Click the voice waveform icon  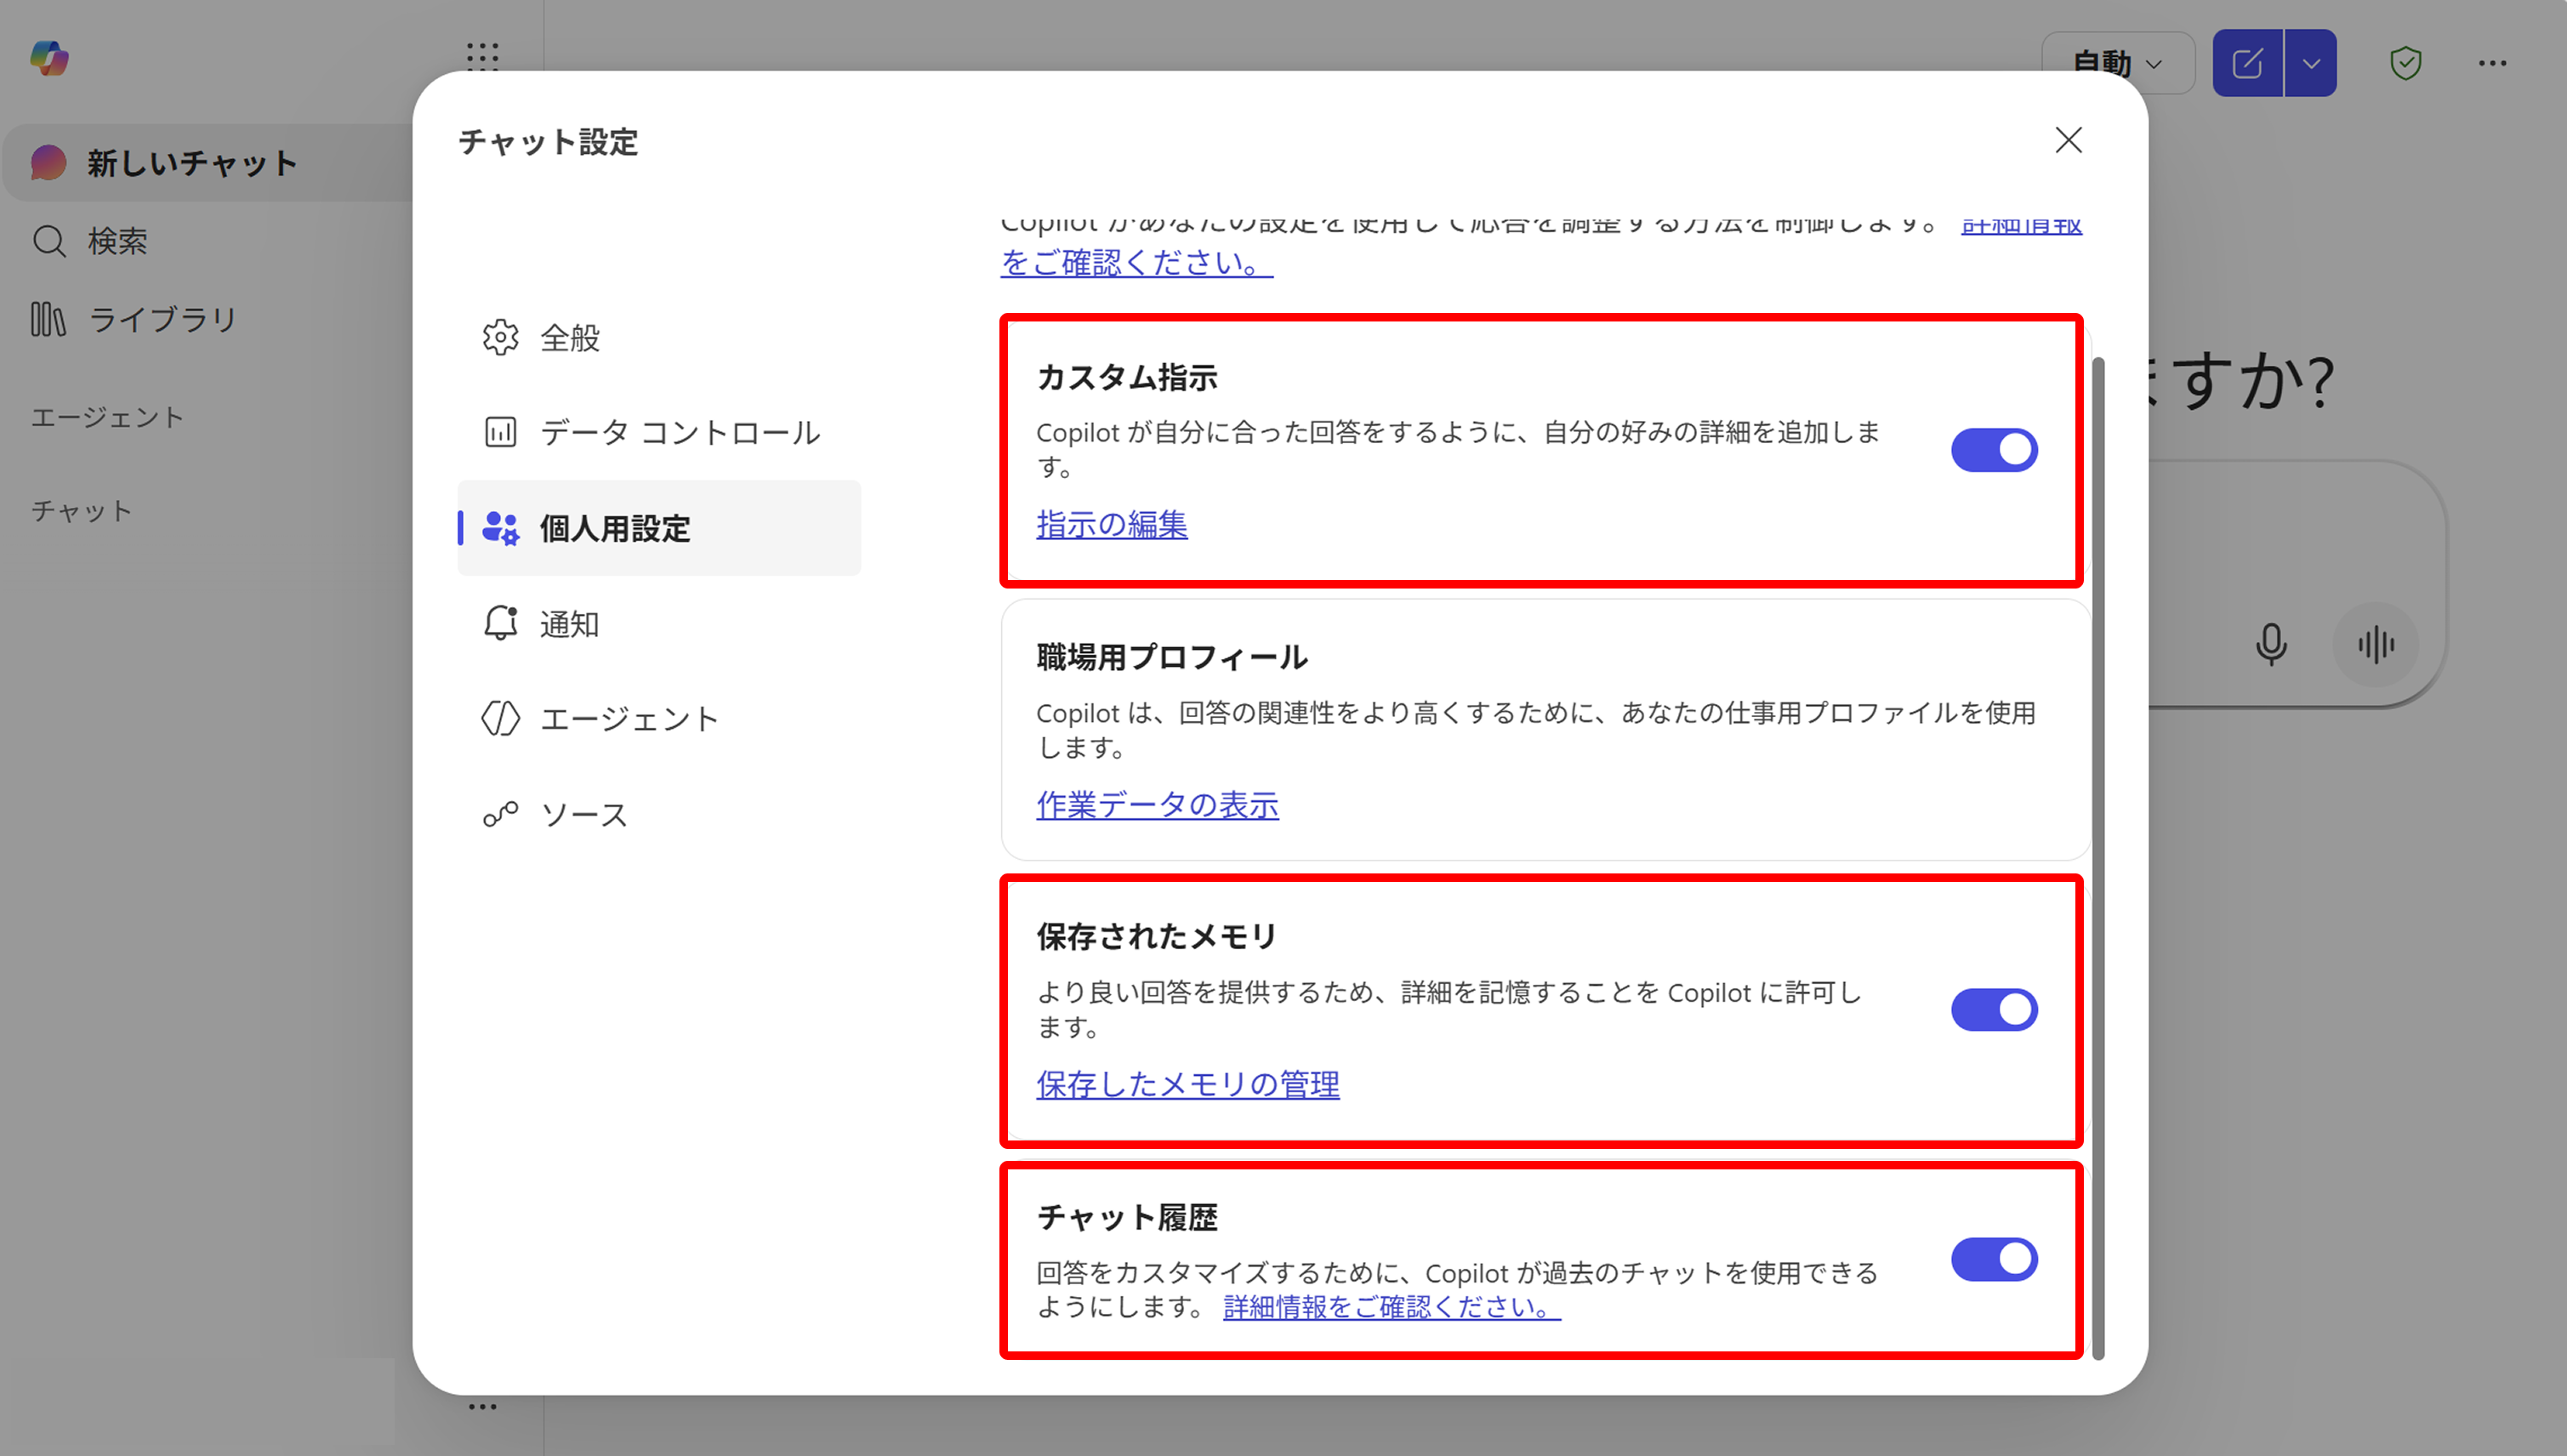[2375, 644]
